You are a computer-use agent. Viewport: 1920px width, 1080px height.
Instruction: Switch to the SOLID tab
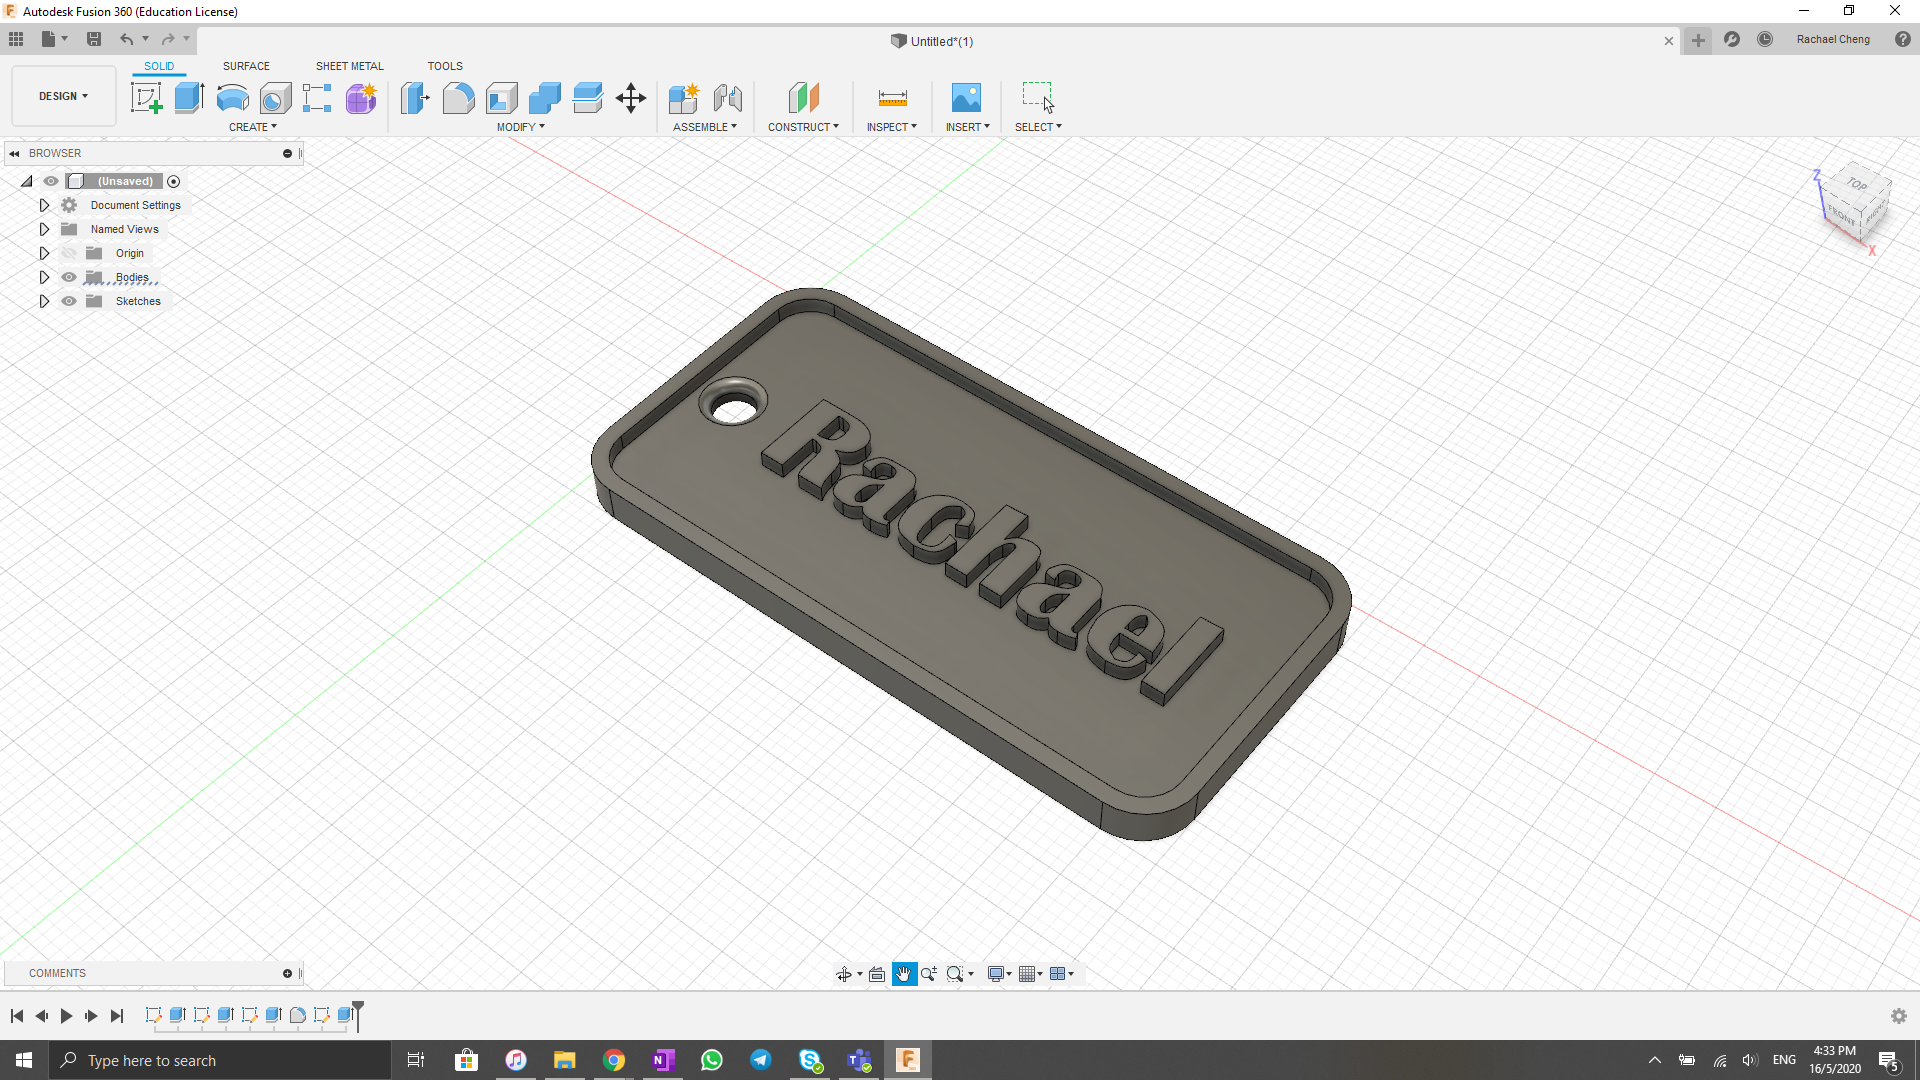(159, 66)
